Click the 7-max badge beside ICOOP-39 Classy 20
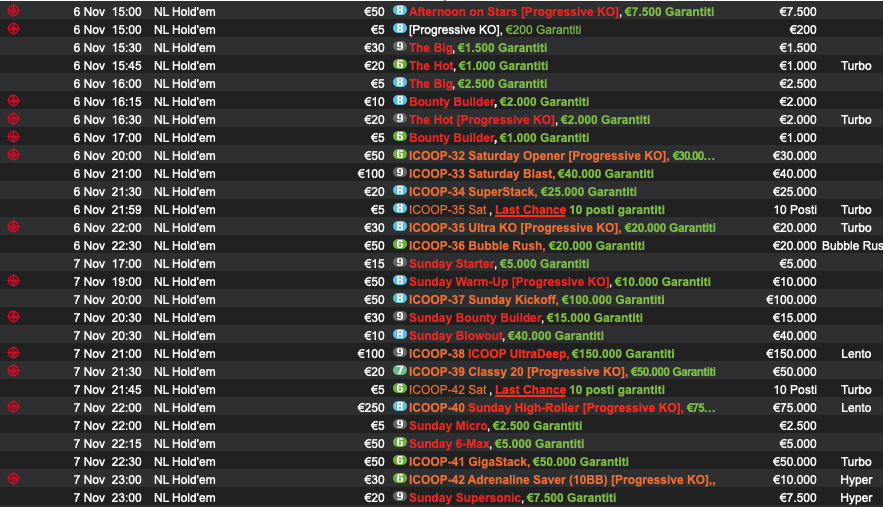The image size is (883, 507). click(x=400, y=371)
